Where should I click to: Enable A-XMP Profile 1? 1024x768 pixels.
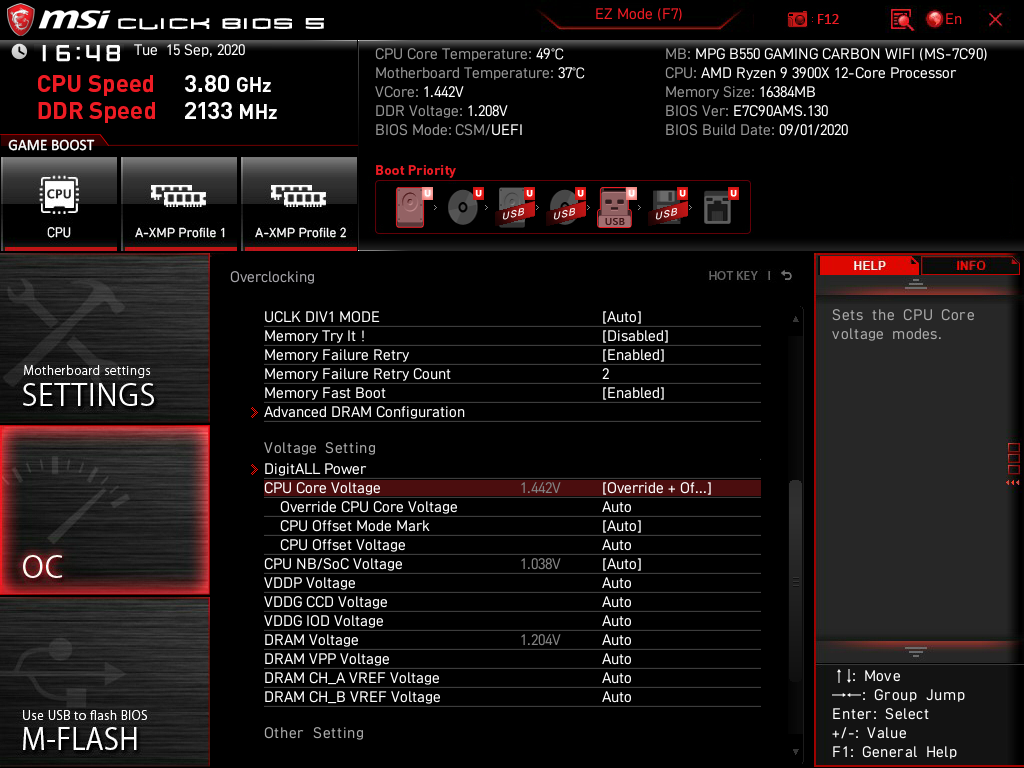[180, 204]
